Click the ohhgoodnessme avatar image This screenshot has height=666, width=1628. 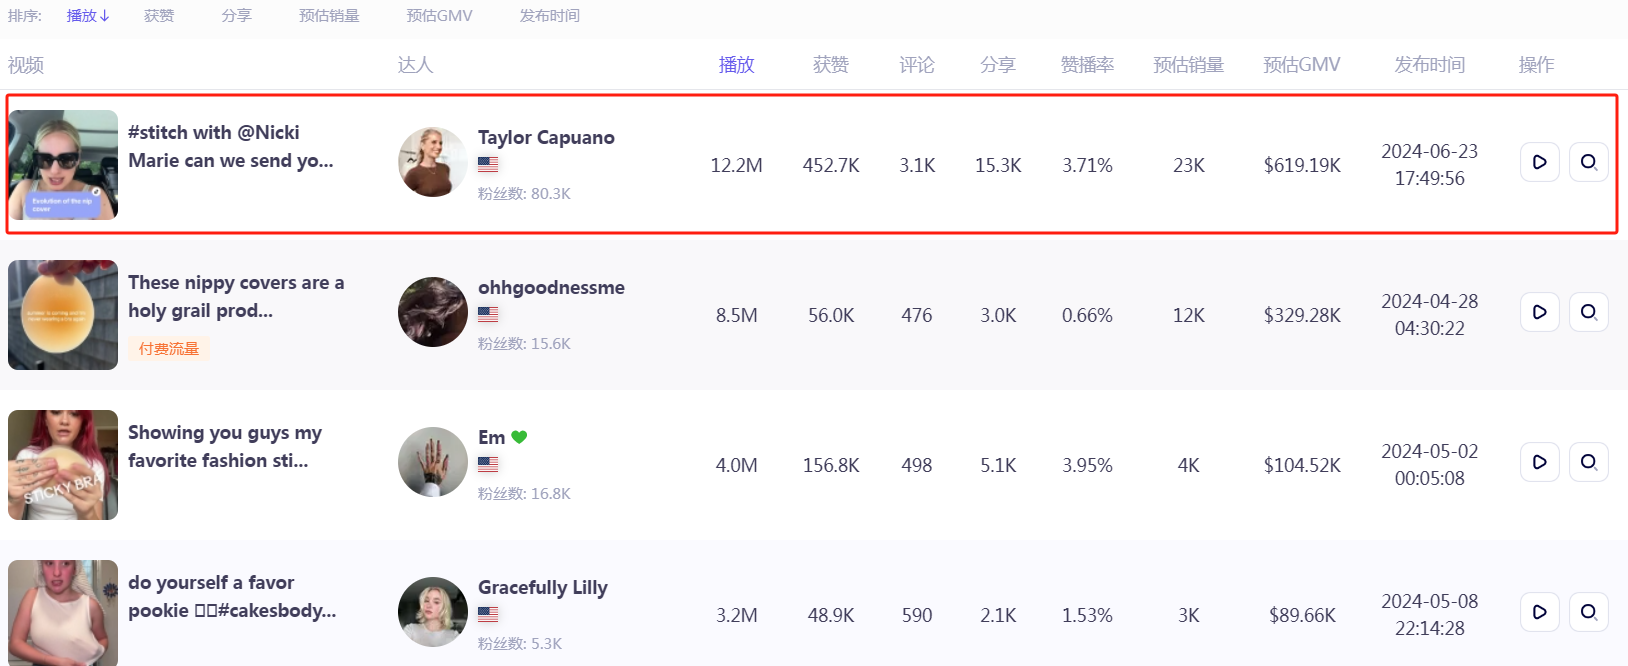[x=432, y=312]
